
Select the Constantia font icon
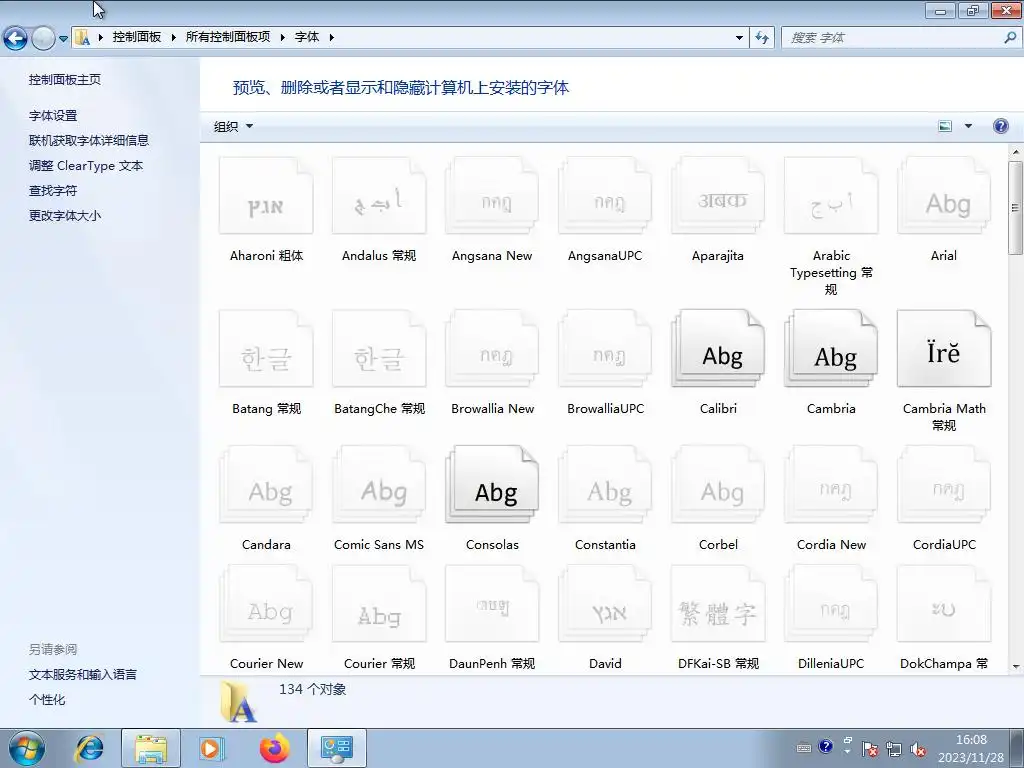[x=605, y=485]
